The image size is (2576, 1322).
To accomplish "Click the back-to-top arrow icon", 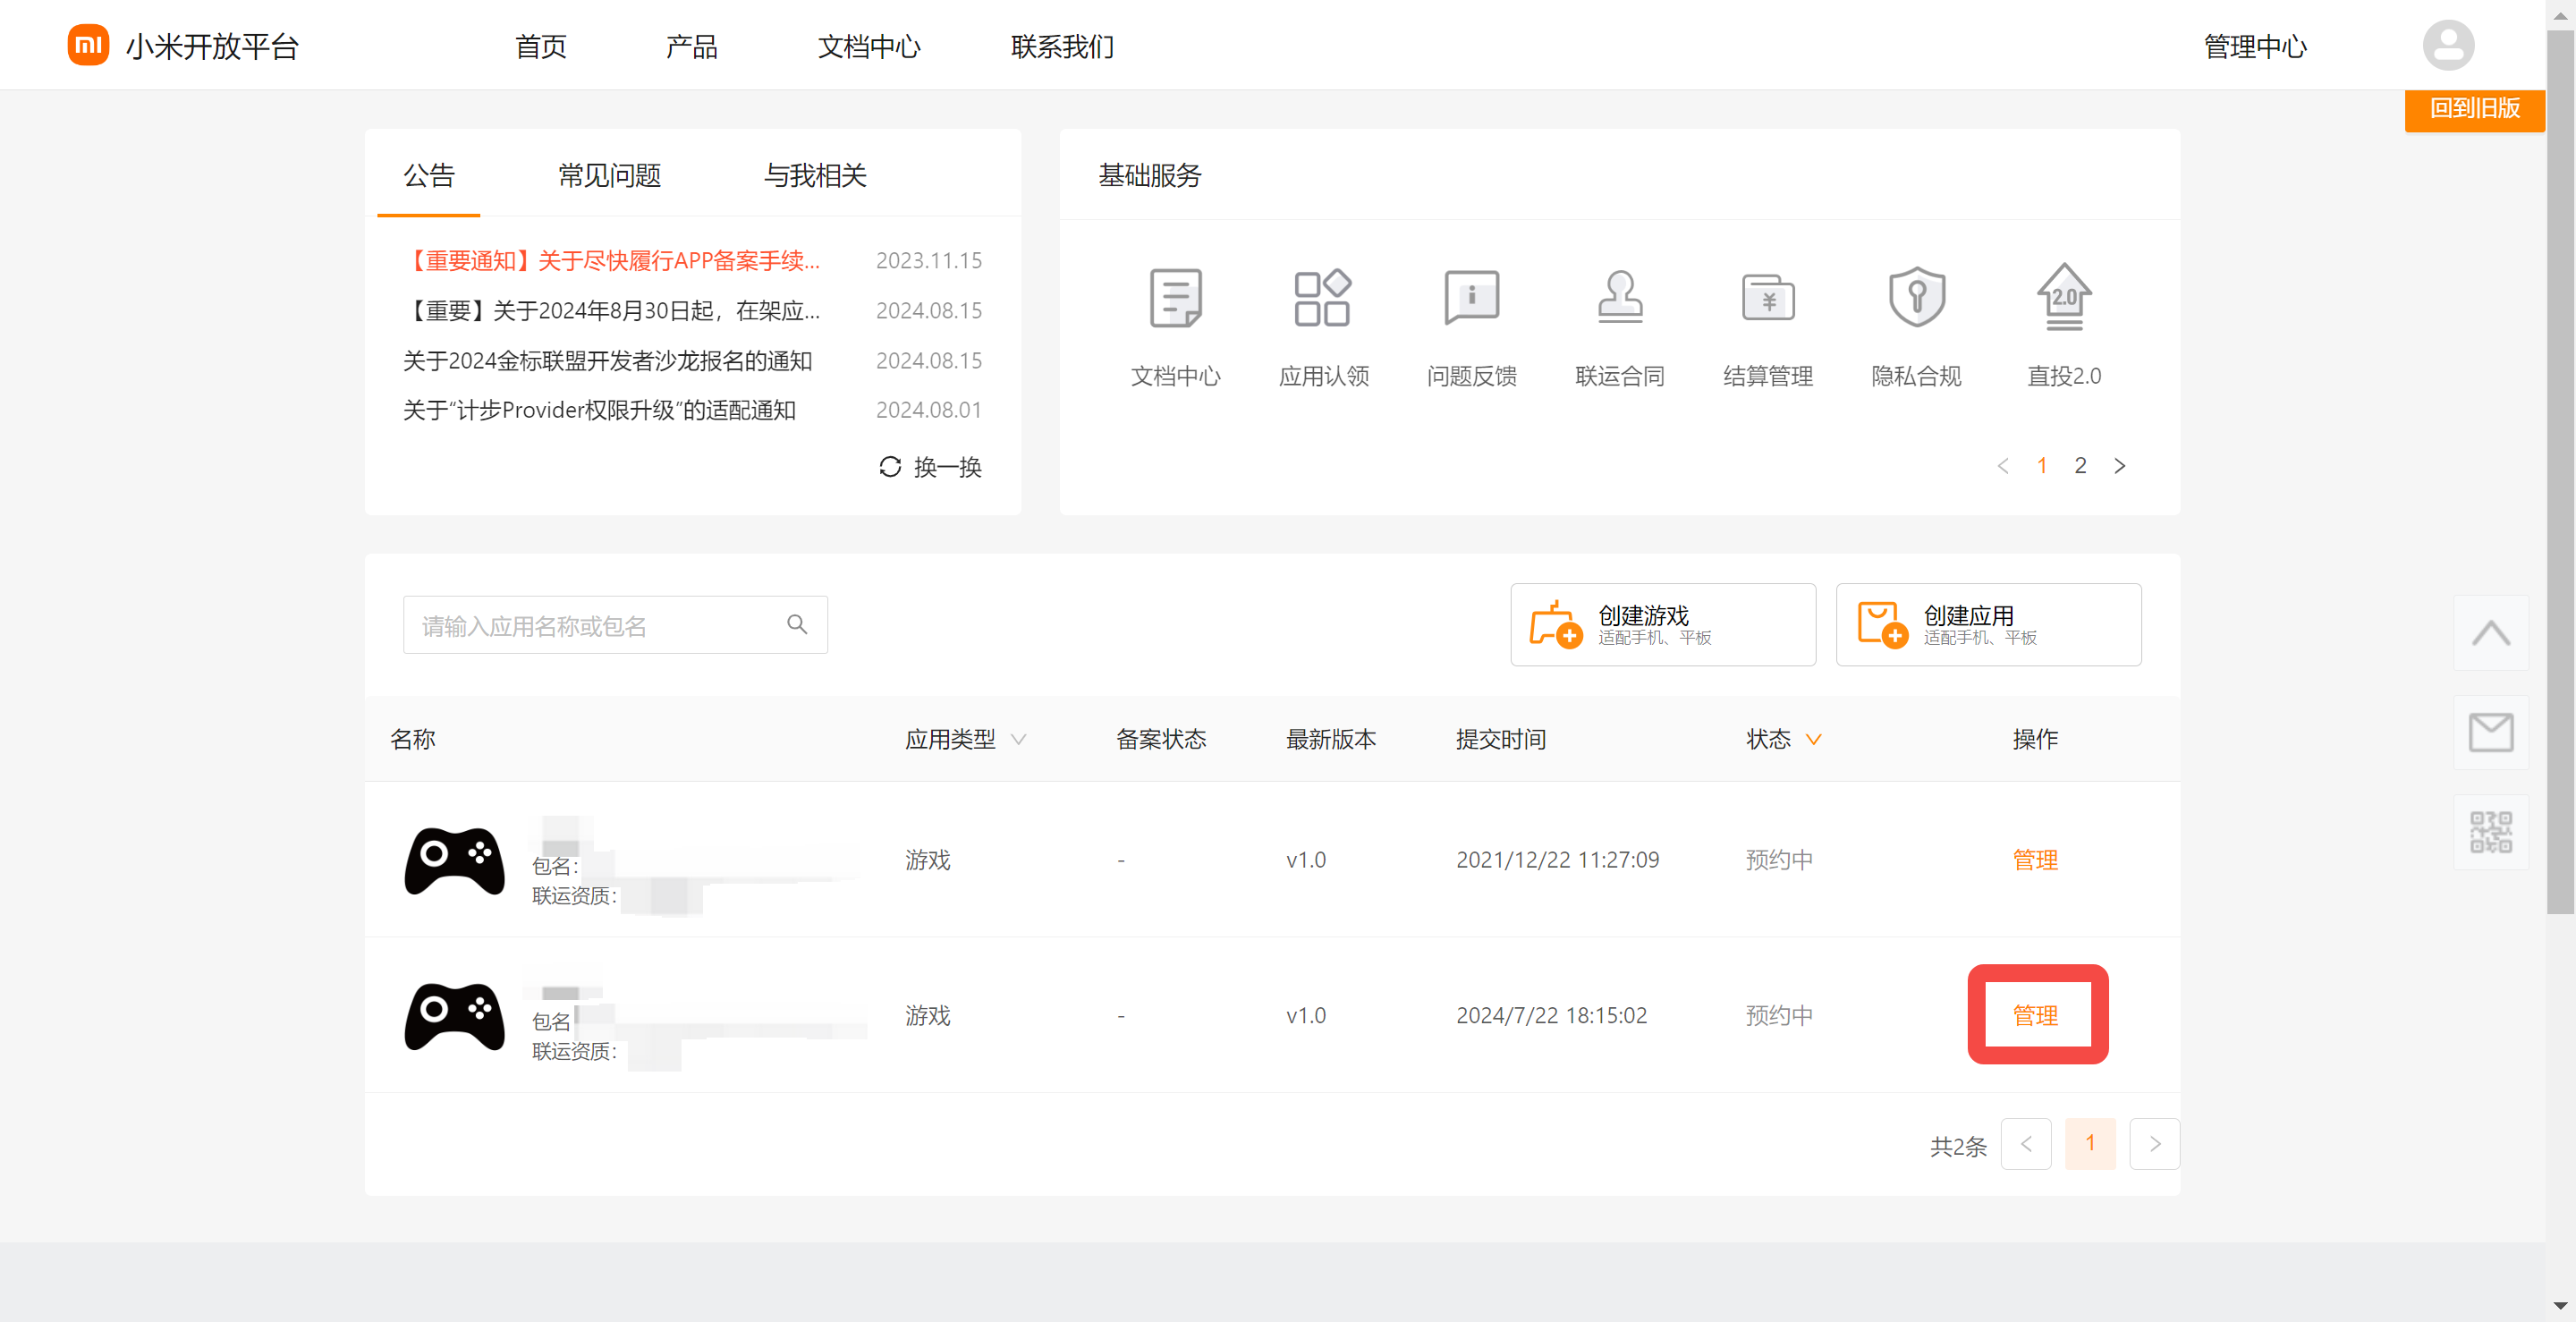I will click(2490, 633).
